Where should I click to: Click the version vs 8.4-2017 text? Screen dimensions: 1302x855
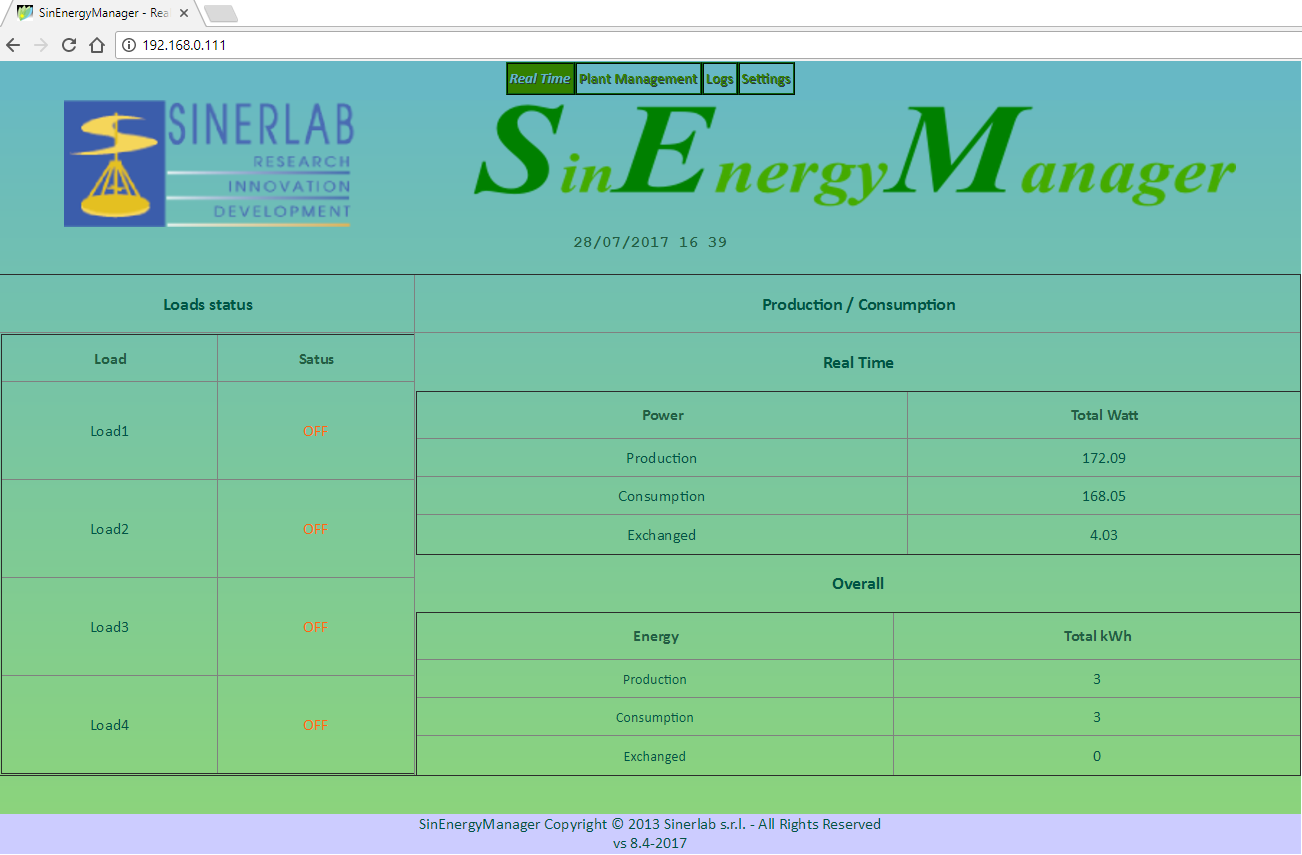[650, 843]
